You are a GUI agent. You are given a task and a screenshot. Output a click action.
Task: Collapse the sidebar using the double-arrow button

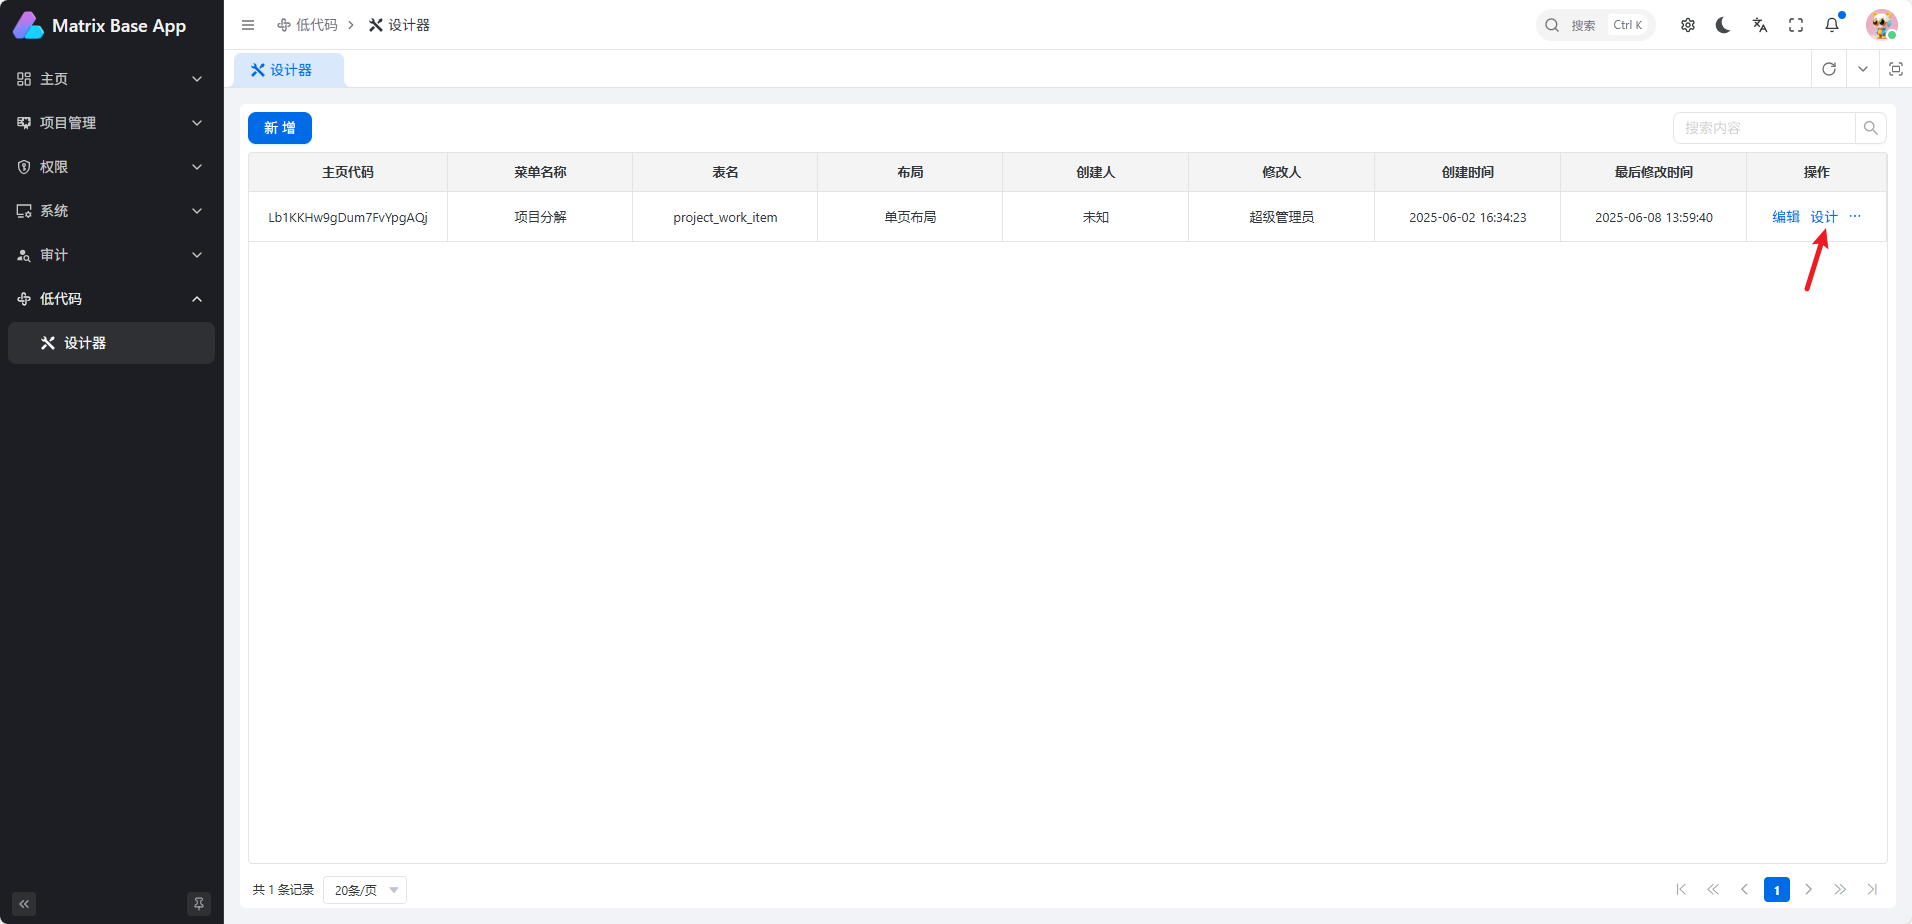(x=23, y=903)
